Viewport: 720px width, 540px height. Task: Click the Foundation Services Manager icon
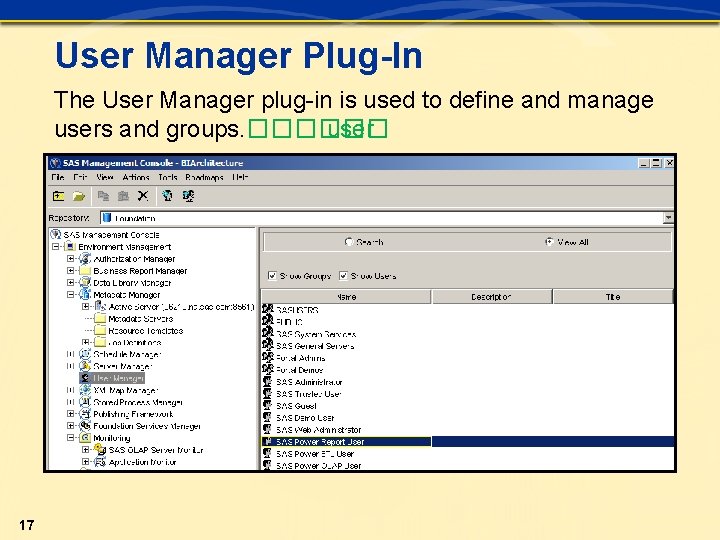click(x=85, y=426)
